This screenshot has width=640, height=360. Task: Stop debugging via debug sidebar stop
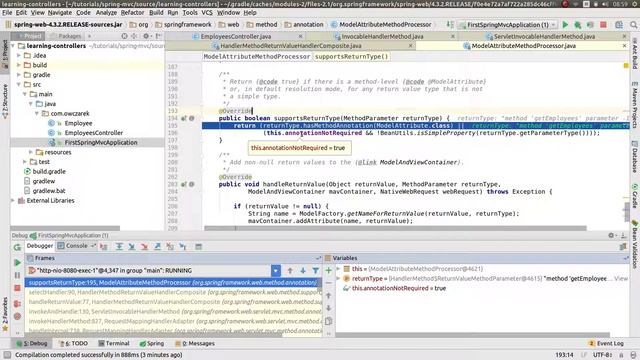(x=17, y=288)
